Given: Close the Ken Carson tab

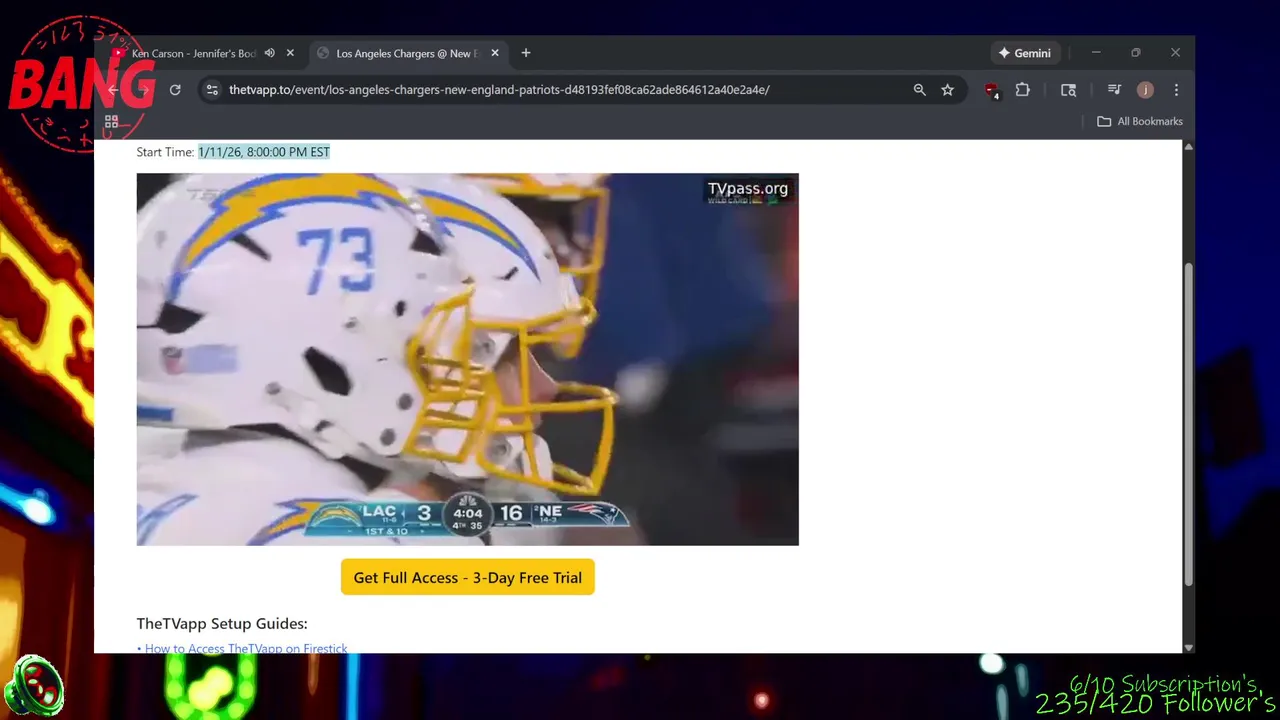Looking at the screenshot, I should (290, 53).
